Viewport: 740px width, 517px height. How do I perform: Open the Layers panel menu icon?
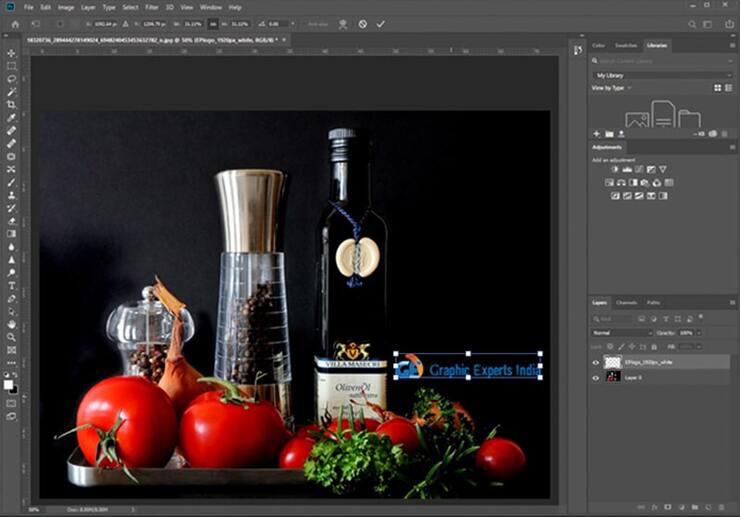click(x=731, y=302)
